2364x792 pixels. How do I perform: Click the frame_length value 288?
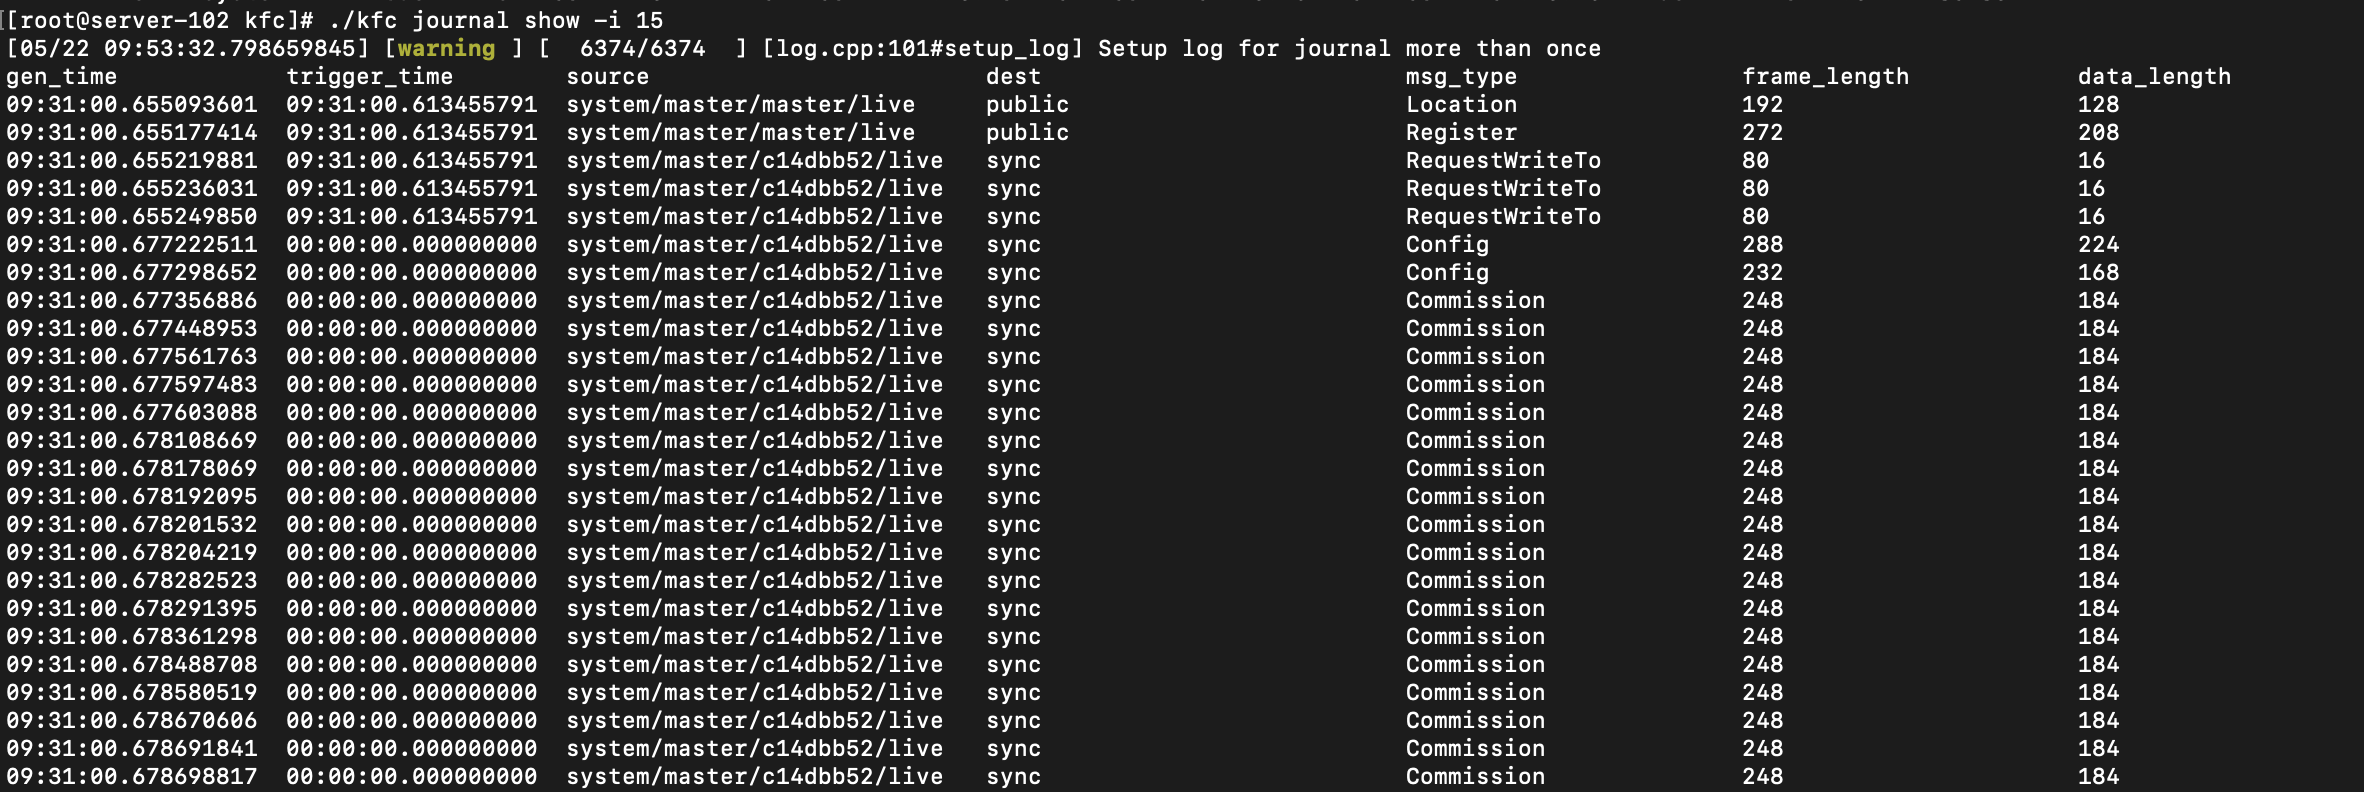coord(1762,245)
